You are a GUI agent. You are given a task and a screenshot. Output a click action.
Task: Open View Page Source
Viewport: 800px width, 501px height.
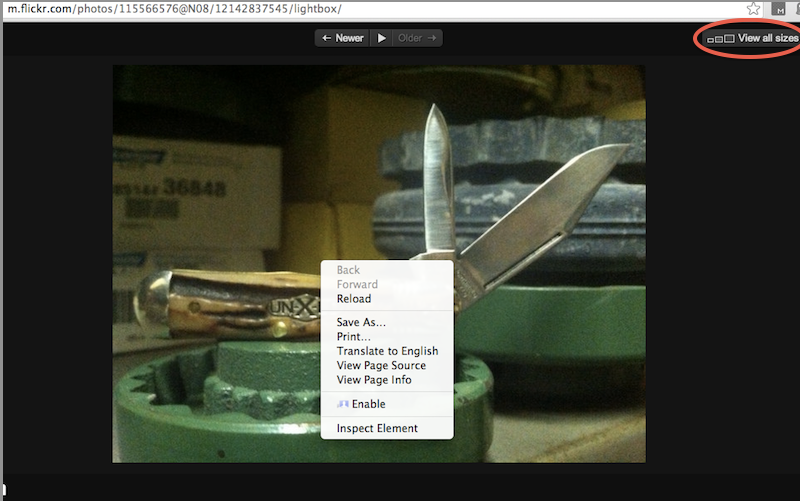pos(387,365)
